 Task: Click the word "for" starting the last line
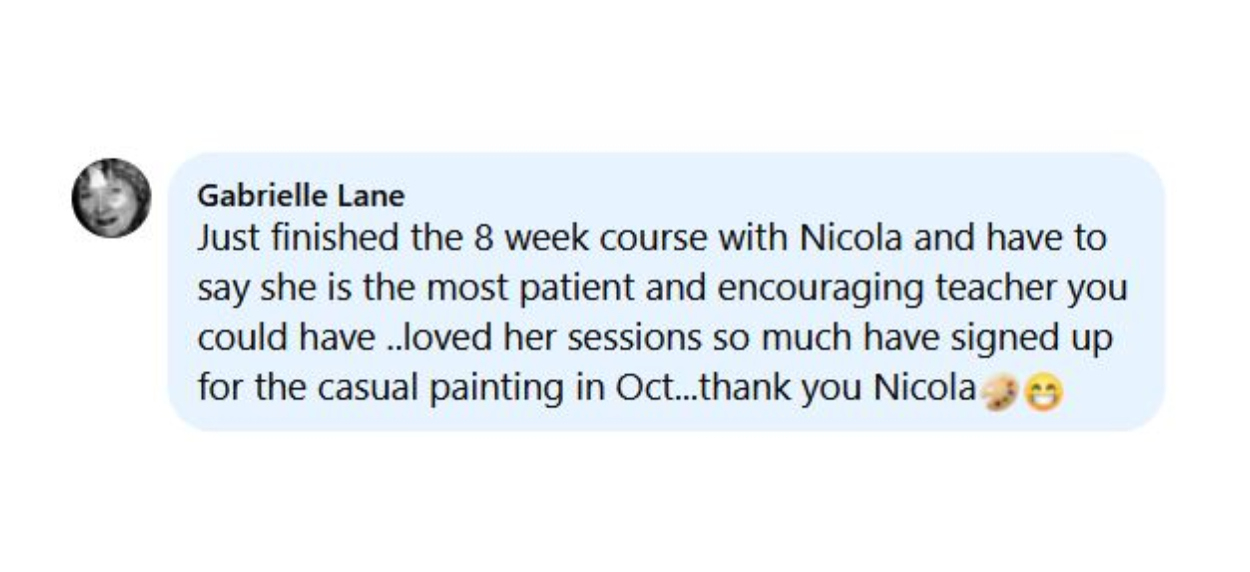coord(216,389)
